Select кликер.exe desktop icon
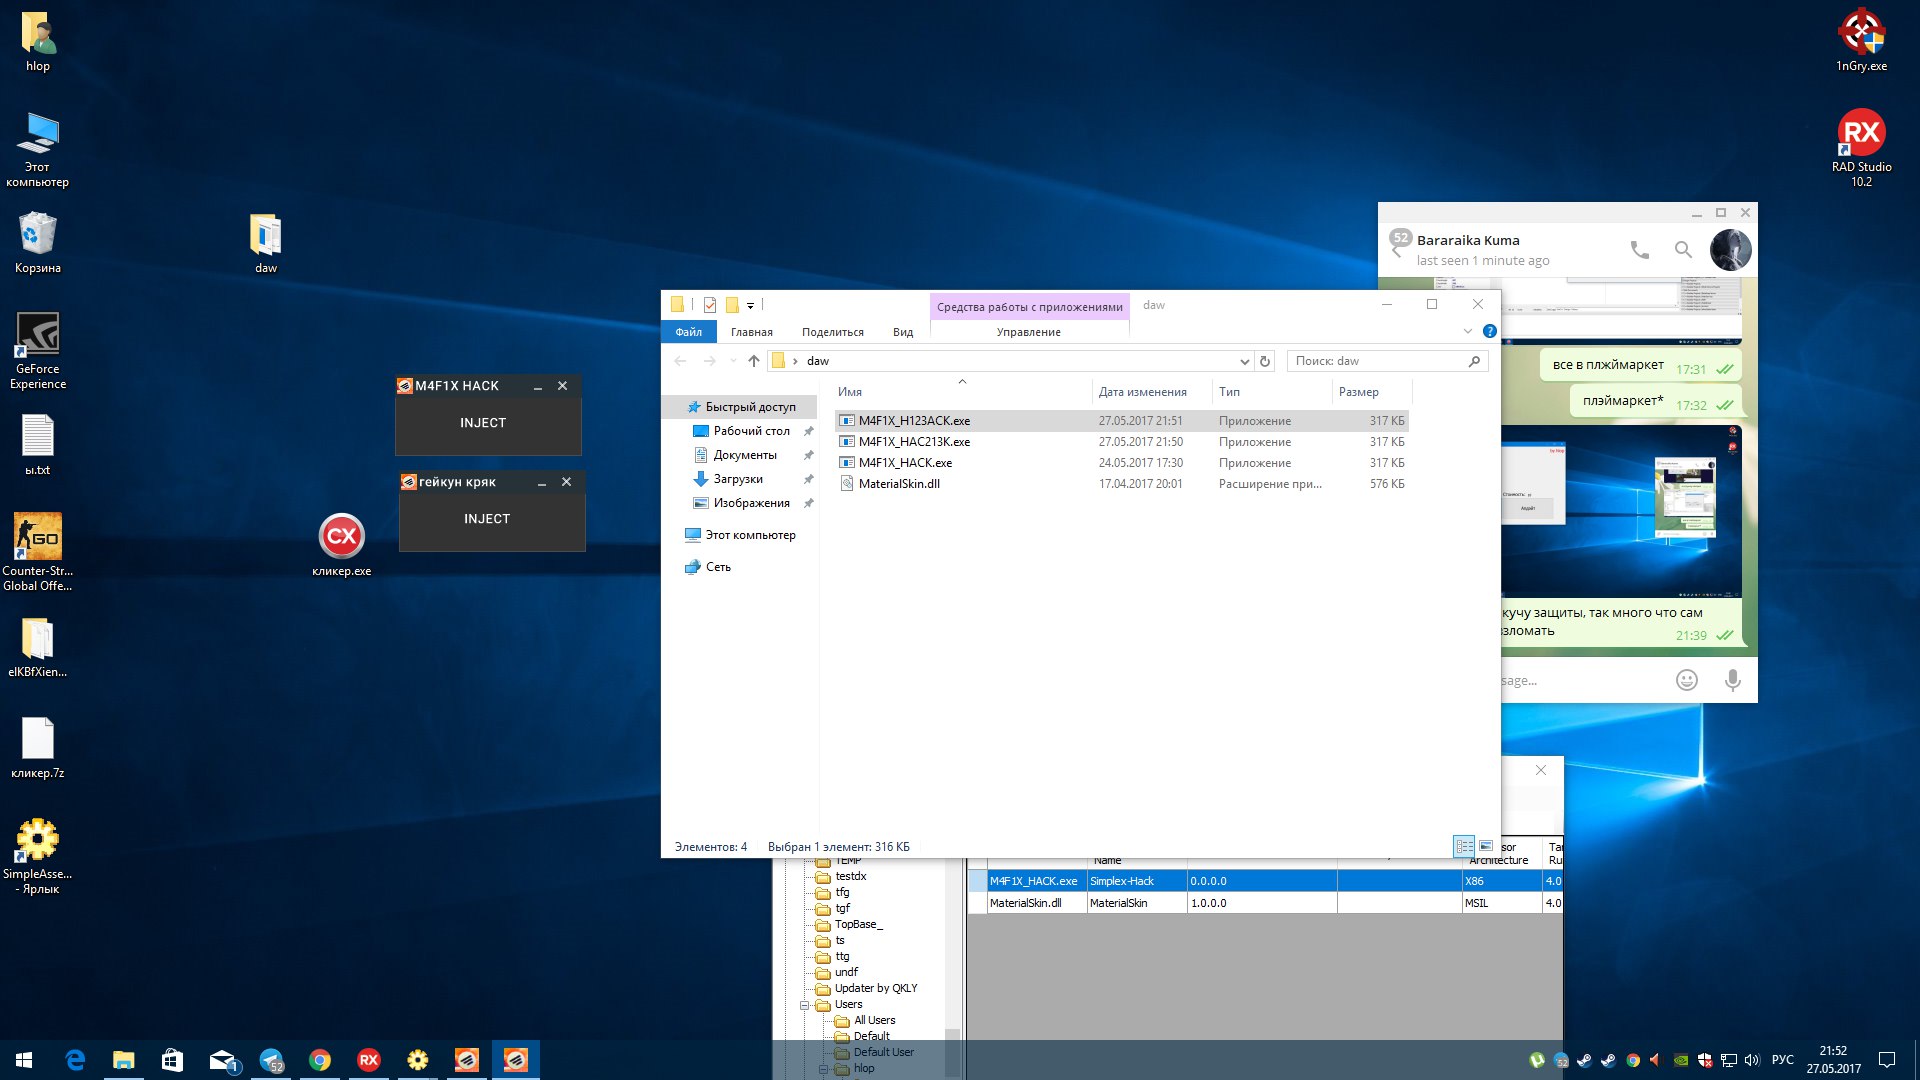This screenshot has height=1080, width=1920. click(x=342, y=546)
